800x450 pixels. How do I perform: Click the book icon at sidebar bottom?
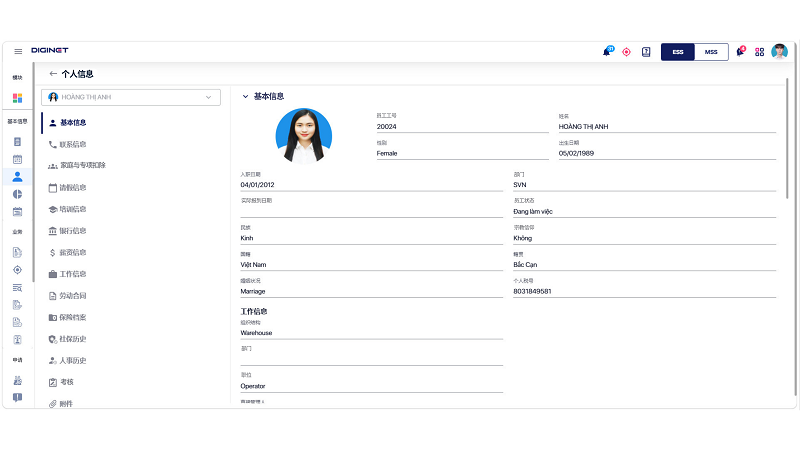17,397
